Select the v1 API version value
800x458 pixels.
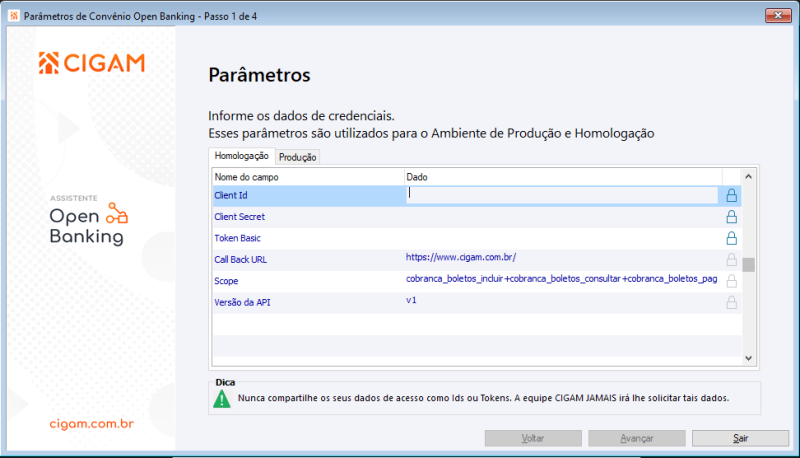click(x=411, y=300)
